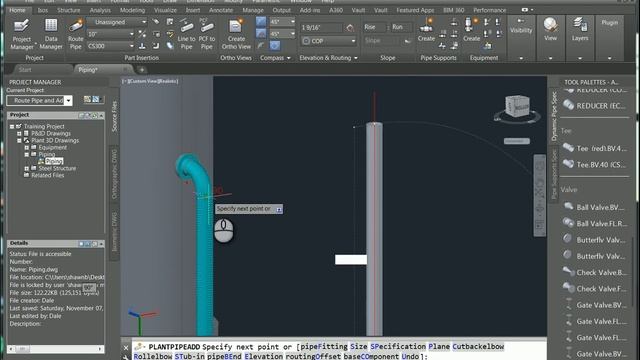
Task: Expand the P&ID Drawings tree node
Action: click(x=19, y=133)
